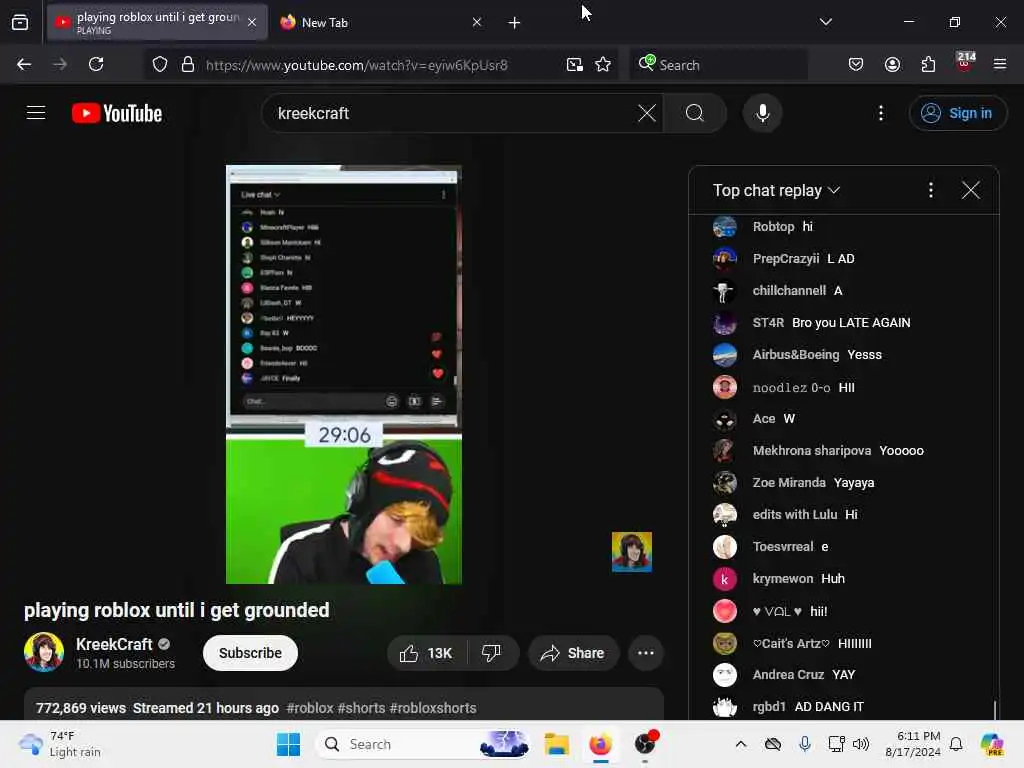Open the KreekCraft channel name link
The width and height of the screenshot is (1024, 768).
pos(114,644)
